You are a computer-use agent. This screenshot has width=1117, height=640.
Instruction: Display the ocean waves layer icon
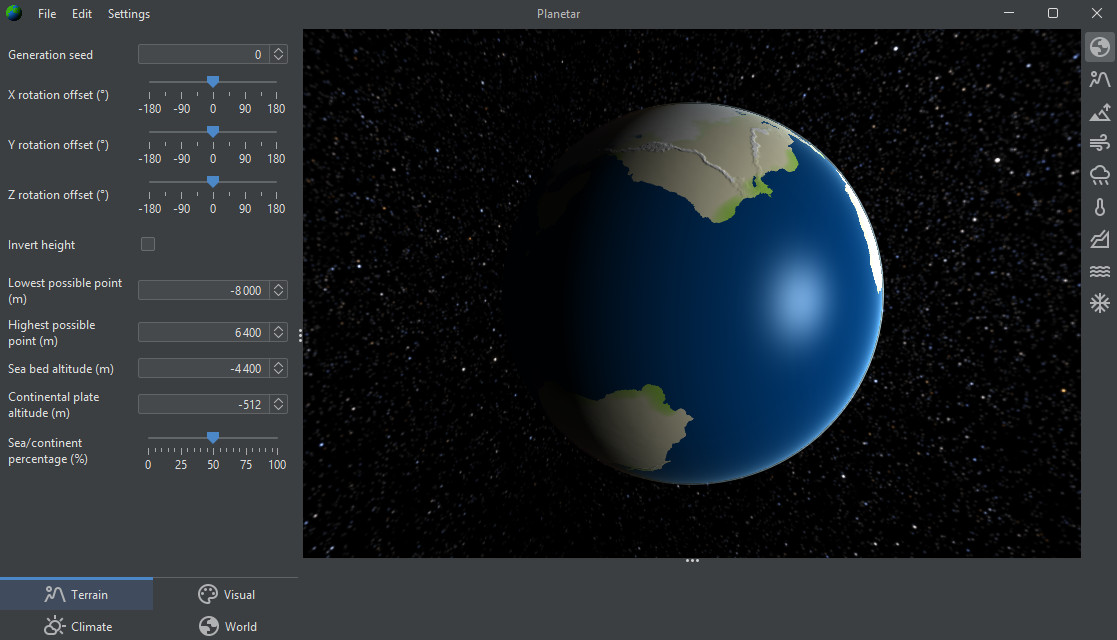pos(1099,271)
